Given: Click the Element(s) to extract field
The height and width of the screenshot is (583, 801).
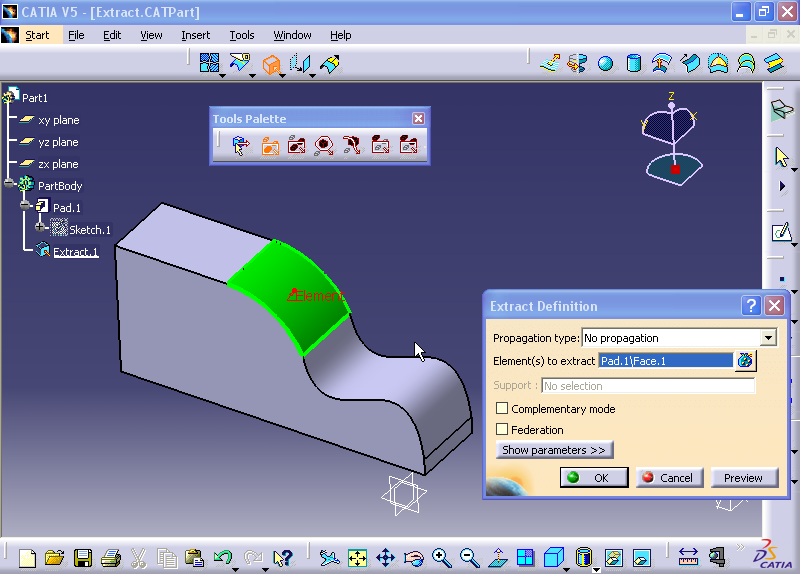Looking at the screenshot, I should [666, 361].
